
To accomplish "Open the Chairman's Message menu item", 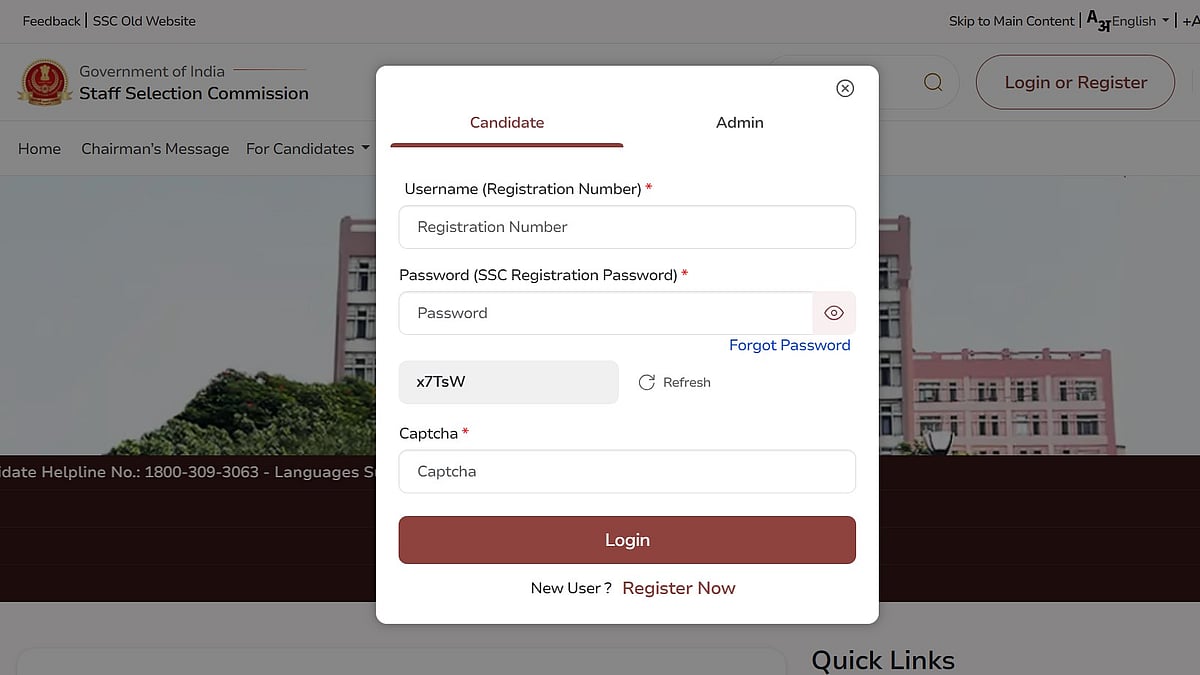I will point(155,149).
